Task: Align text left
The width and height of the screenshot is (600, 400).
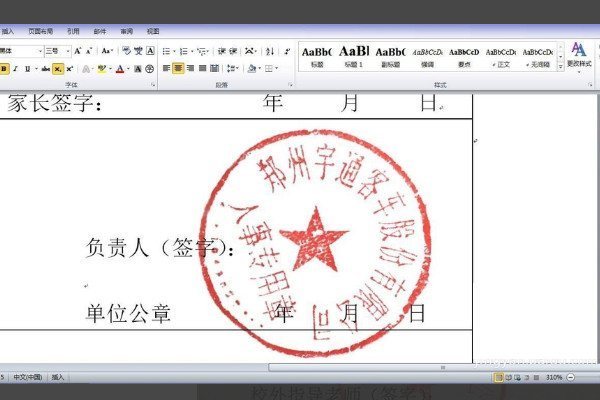Action: pos(166,69)
